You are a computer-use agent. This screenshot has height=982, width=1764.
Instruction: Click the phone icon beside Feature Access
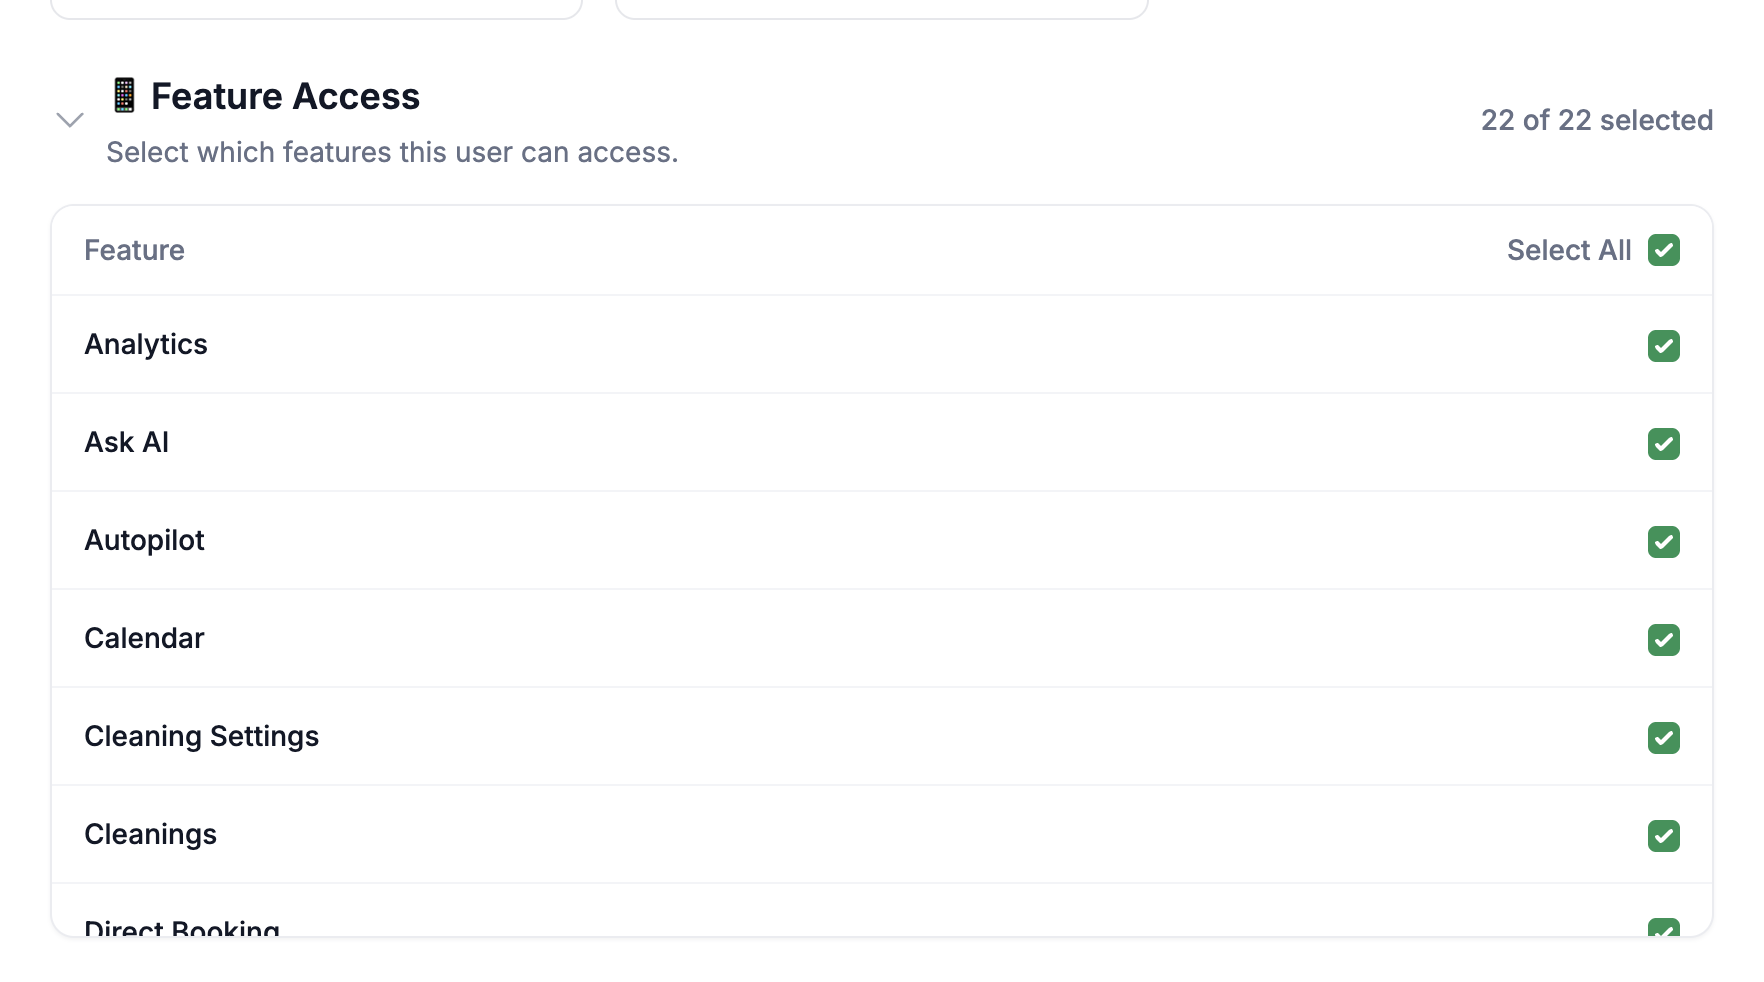click(124, 96)
